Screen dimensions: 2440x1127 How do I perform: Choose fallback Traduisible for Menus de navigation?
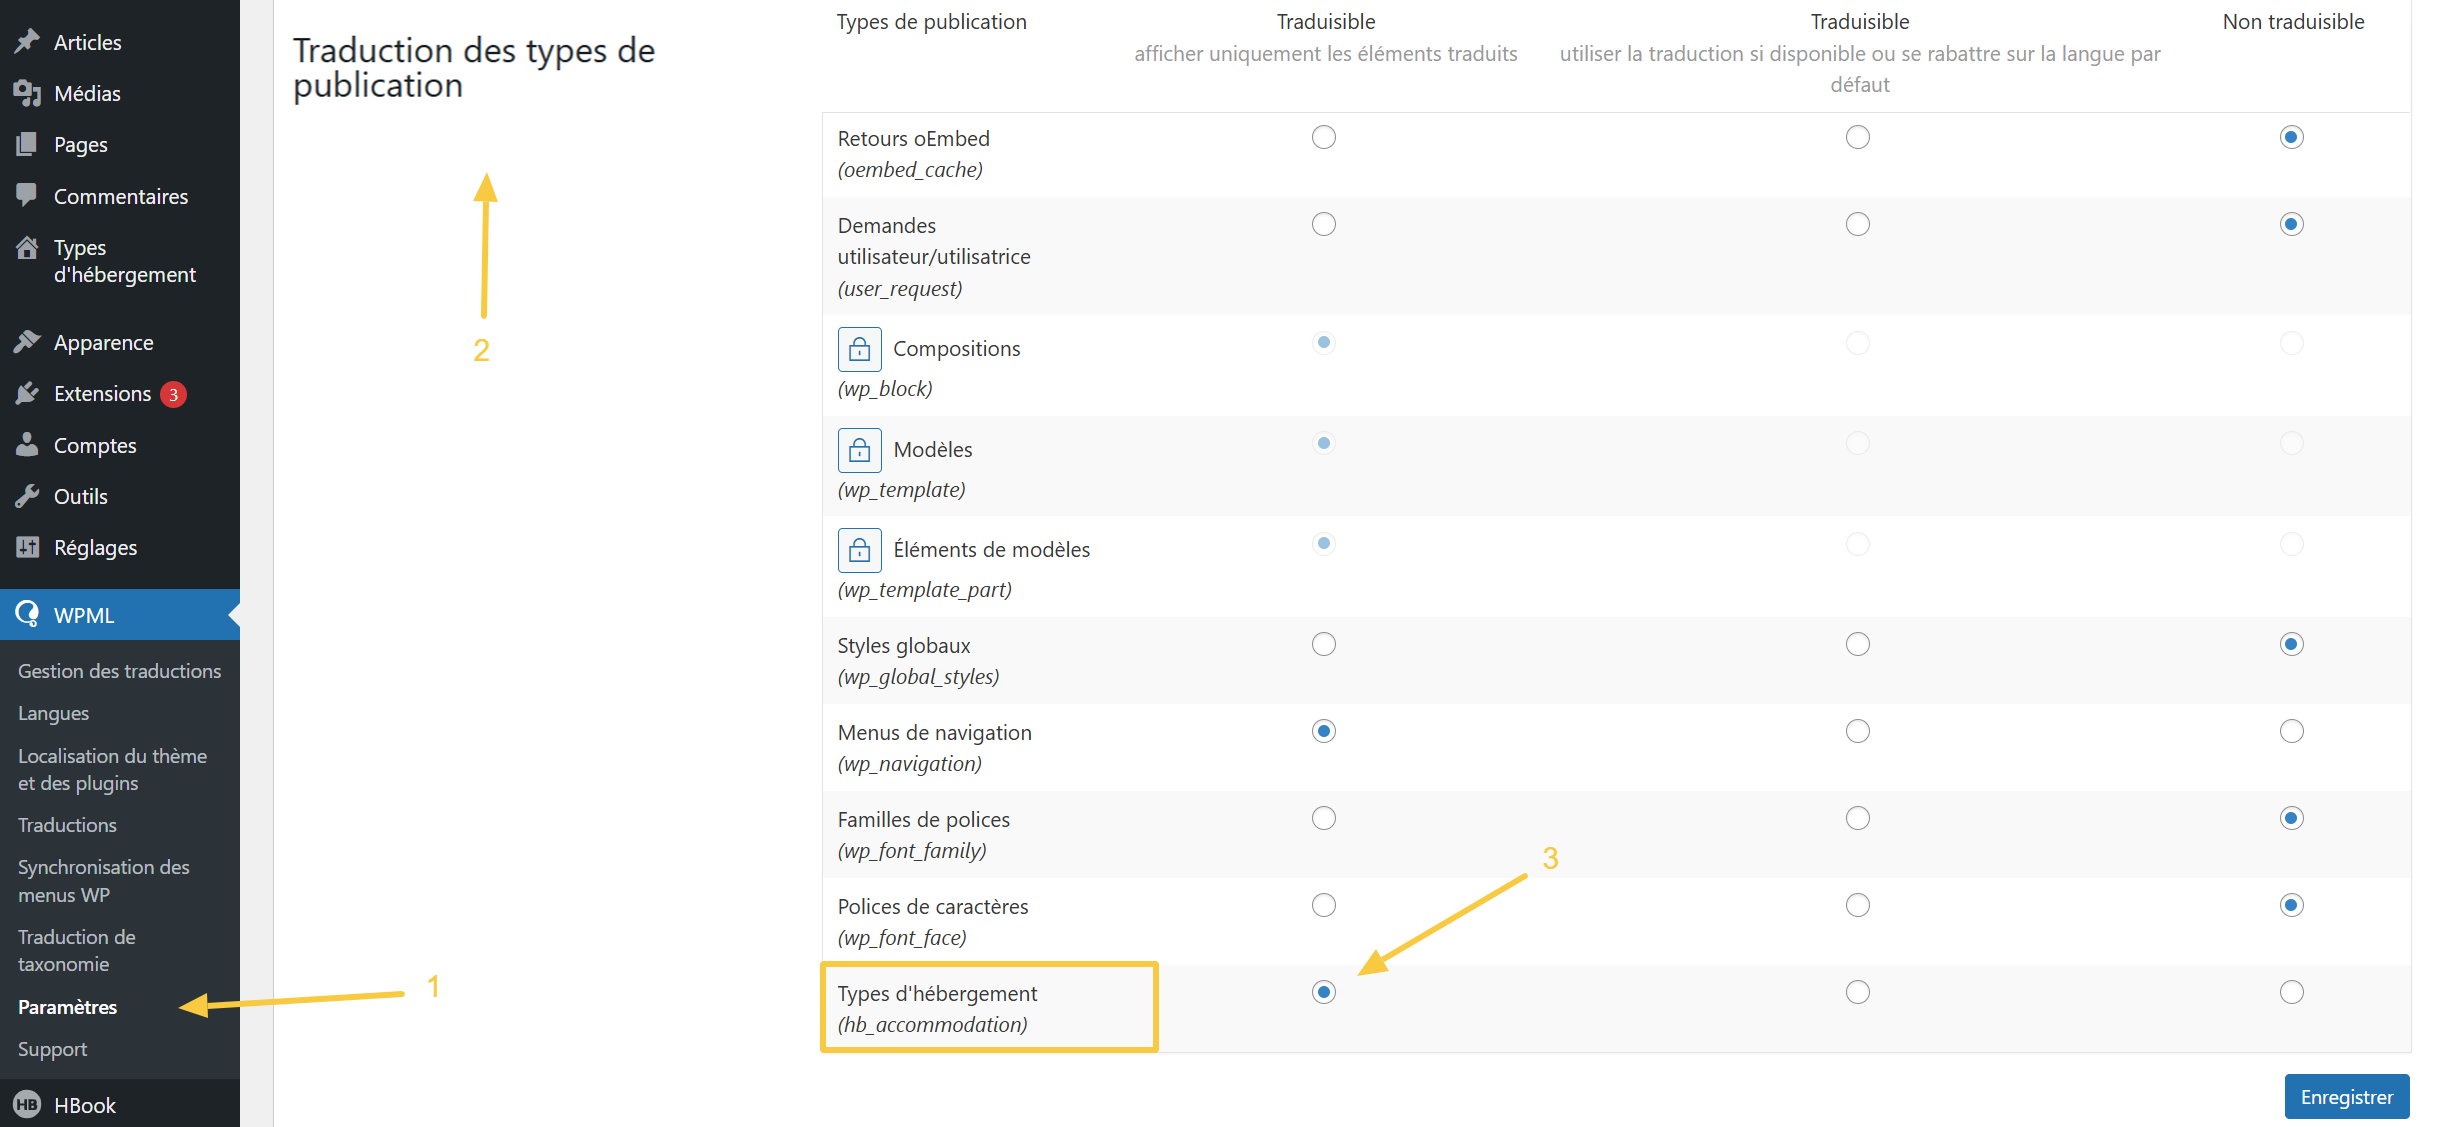[1857, 731]
